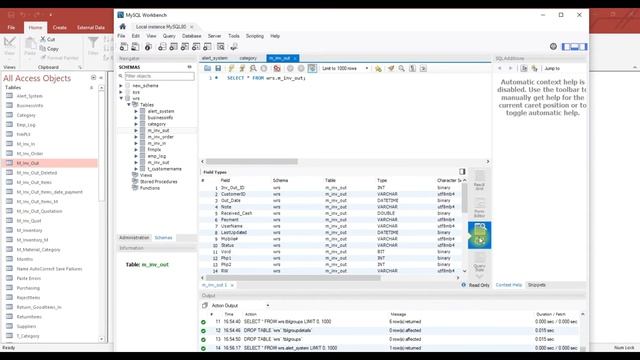Open the object inspector toolbar icon
This screenshot has width=640, height=360.
point(148,47)
